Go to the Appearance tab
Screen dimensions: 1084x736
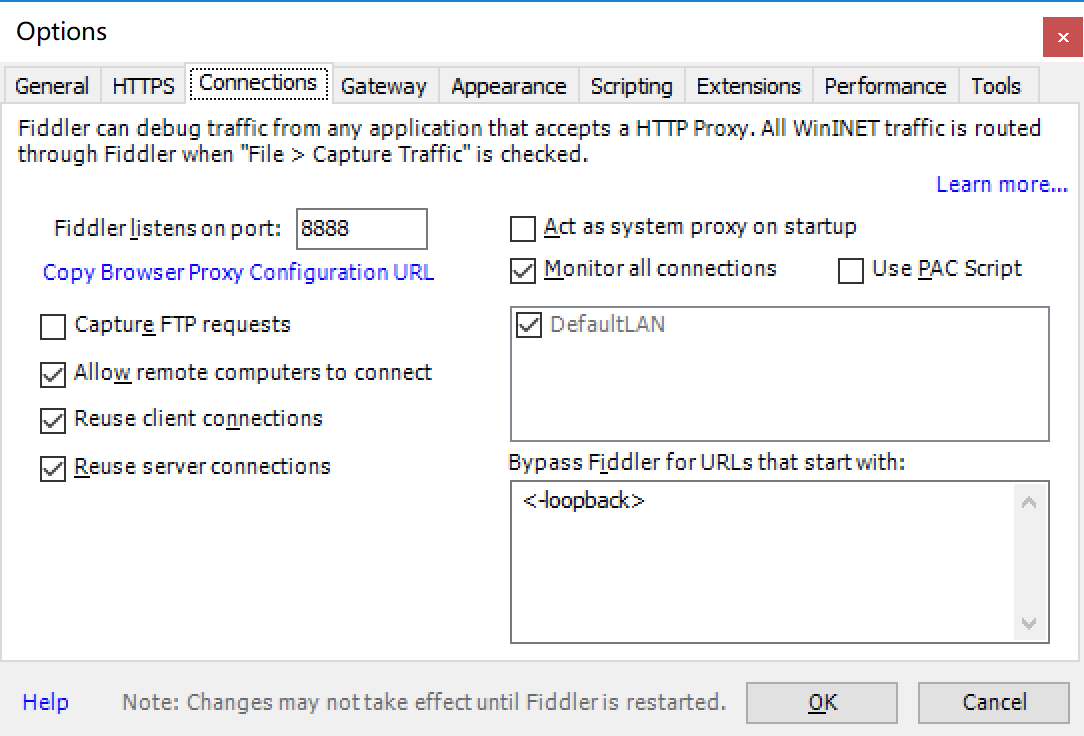click(509, 86)
